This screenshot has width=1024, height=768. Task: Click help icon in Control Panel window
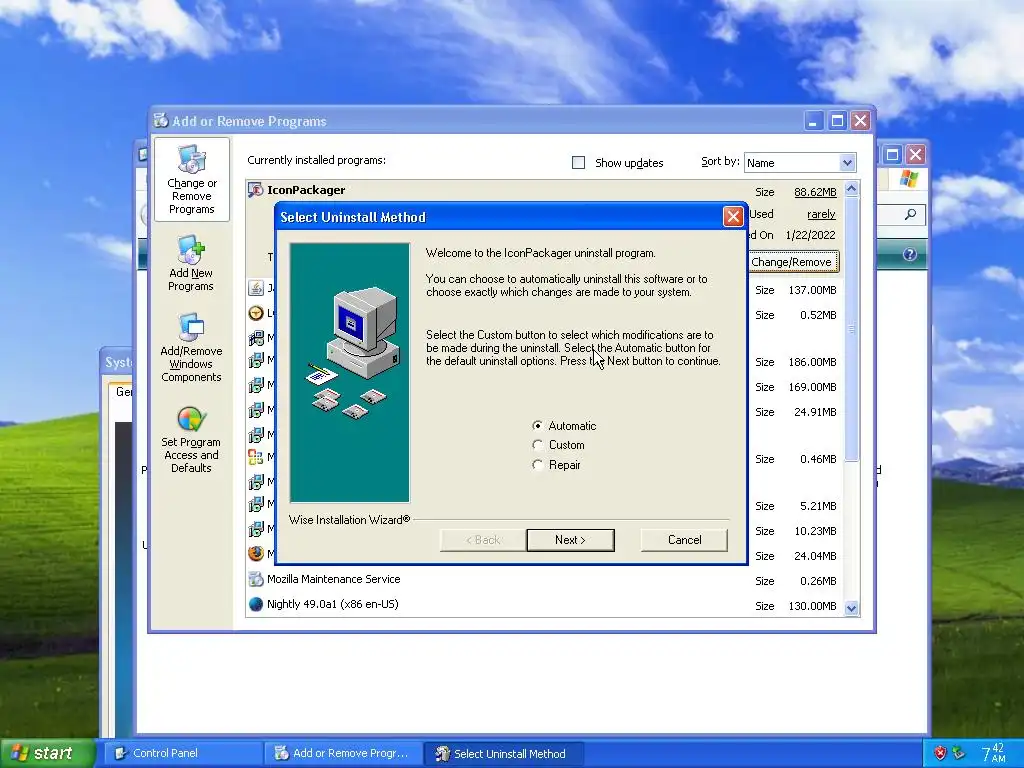[x=909, y=255]
